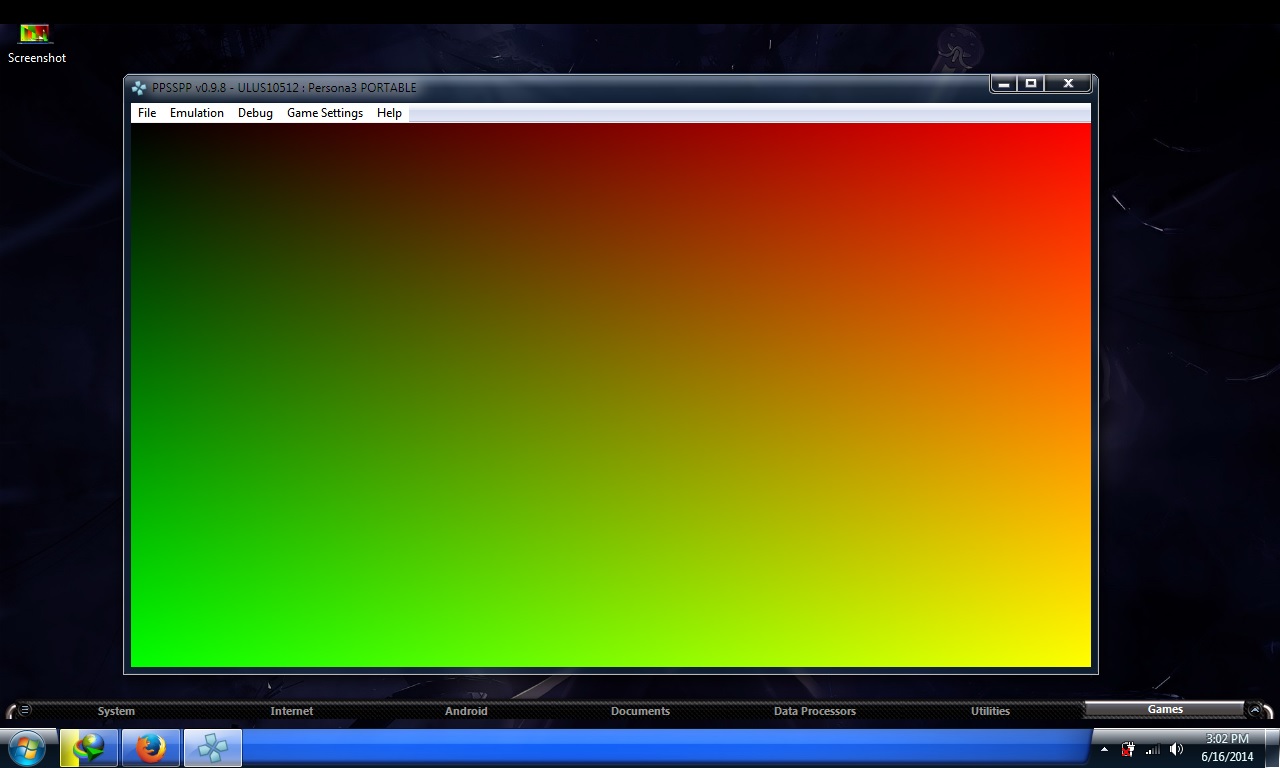This screenshot has height=768, width=1280.
Task: Maximize the PPSSPP window
Action: pyautogui.click(x=1031, y=84)
